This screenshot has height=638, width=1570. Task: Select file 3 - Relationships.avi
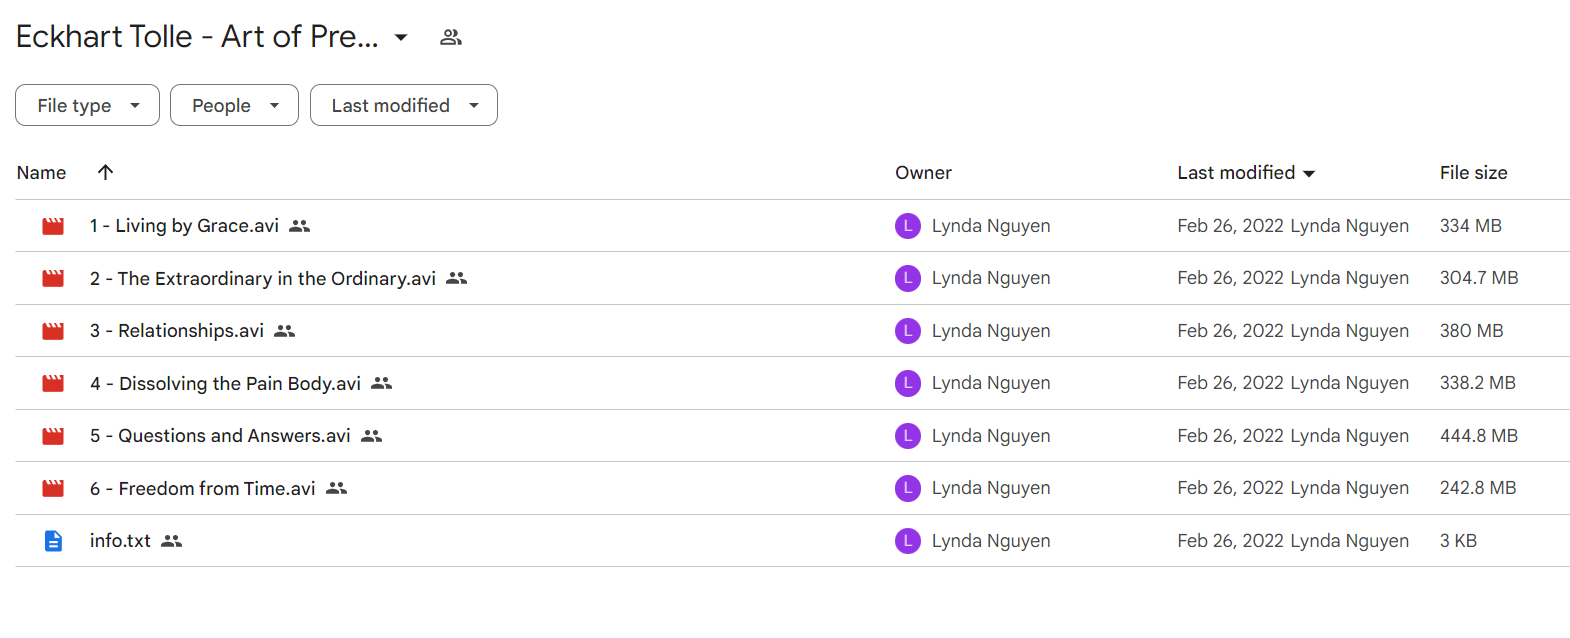pos(177,331)
